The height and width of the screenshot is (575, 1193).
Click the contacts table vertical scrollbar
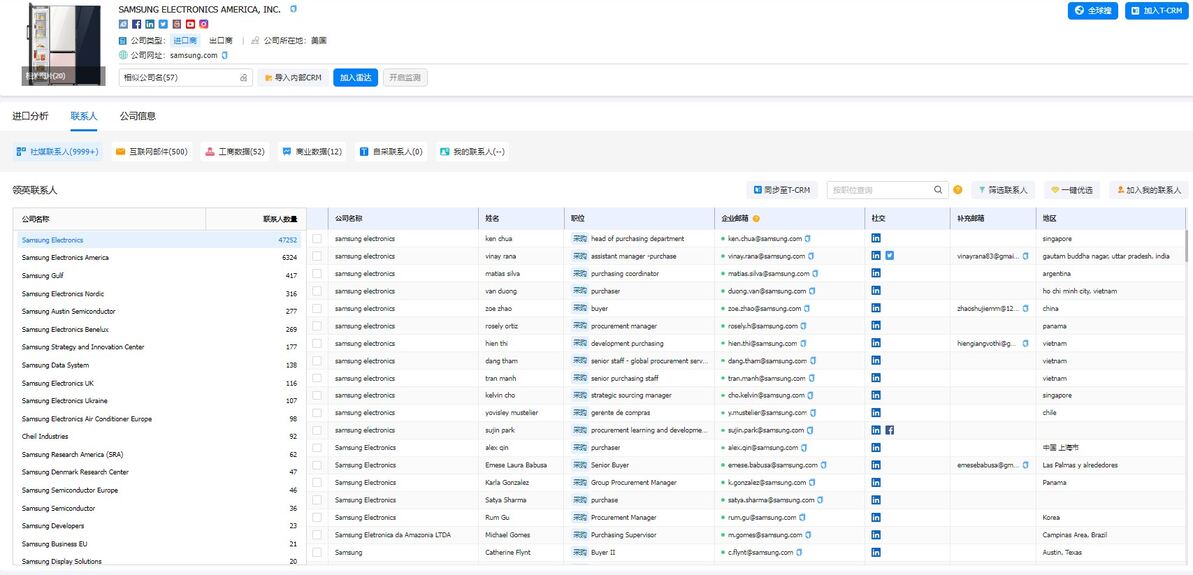pos(1187,245)
